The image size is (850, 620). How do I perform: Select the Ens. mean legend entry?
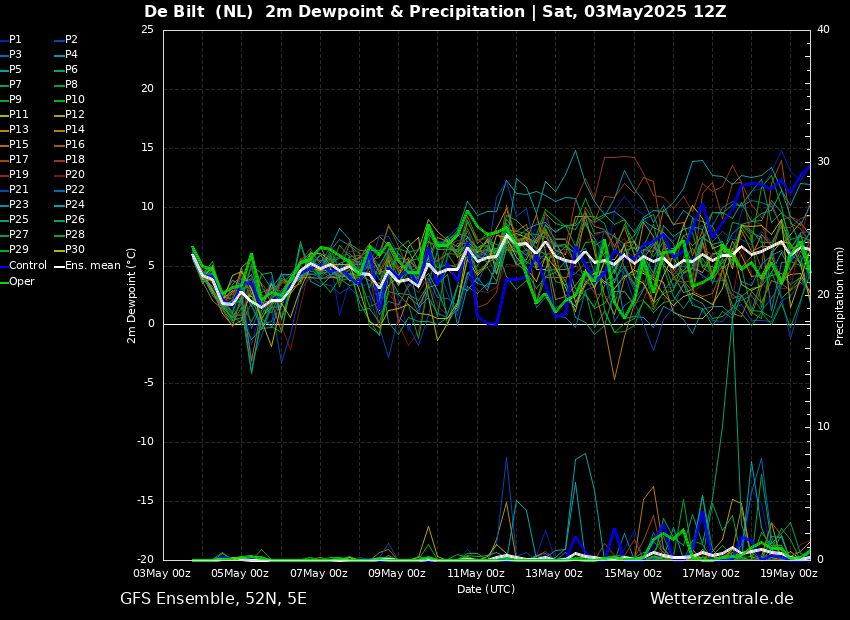click(92, 266)
